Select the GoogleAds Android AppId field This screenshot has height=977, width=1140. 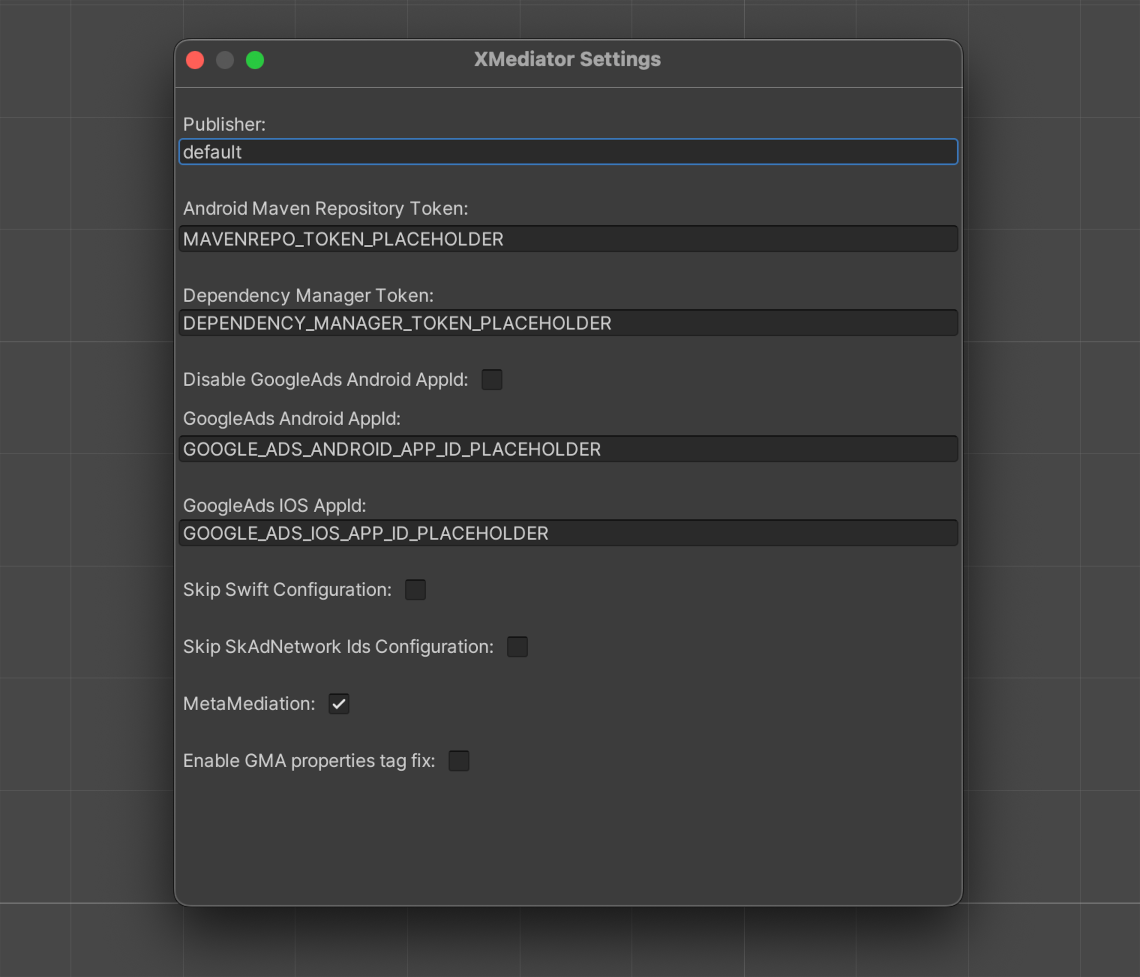click(x=568, y=449)
